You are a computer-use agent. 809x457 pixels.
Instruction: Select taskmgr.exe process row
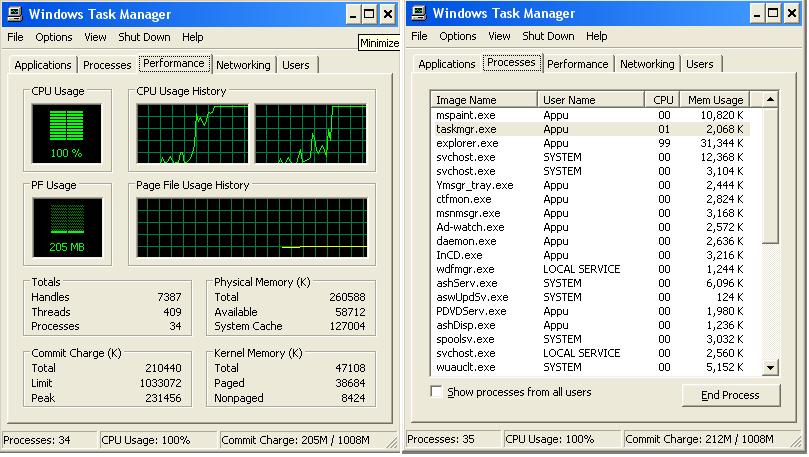pyautogui.click(x=590, y=129)
